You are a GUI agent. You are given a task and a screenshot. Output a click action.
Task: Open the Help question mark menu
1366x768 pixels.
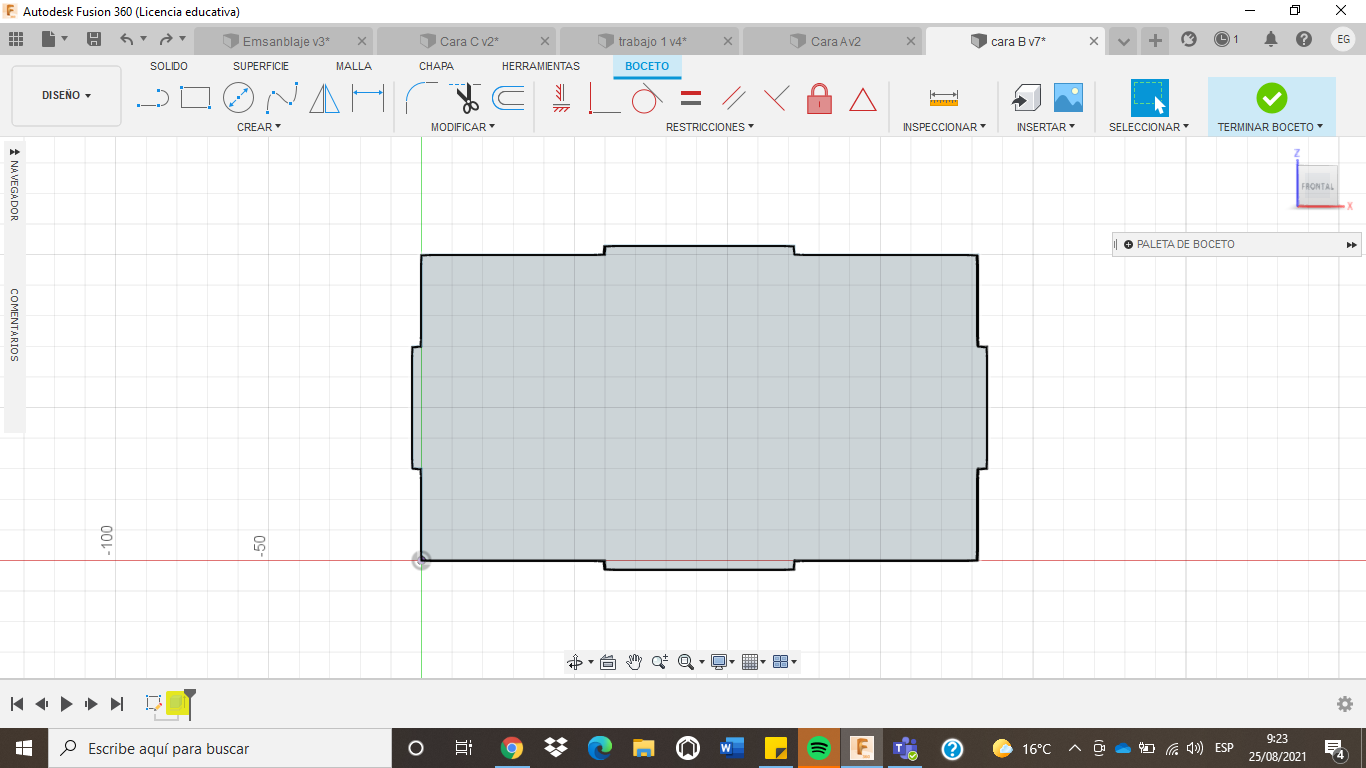[x=1304, y=40]
